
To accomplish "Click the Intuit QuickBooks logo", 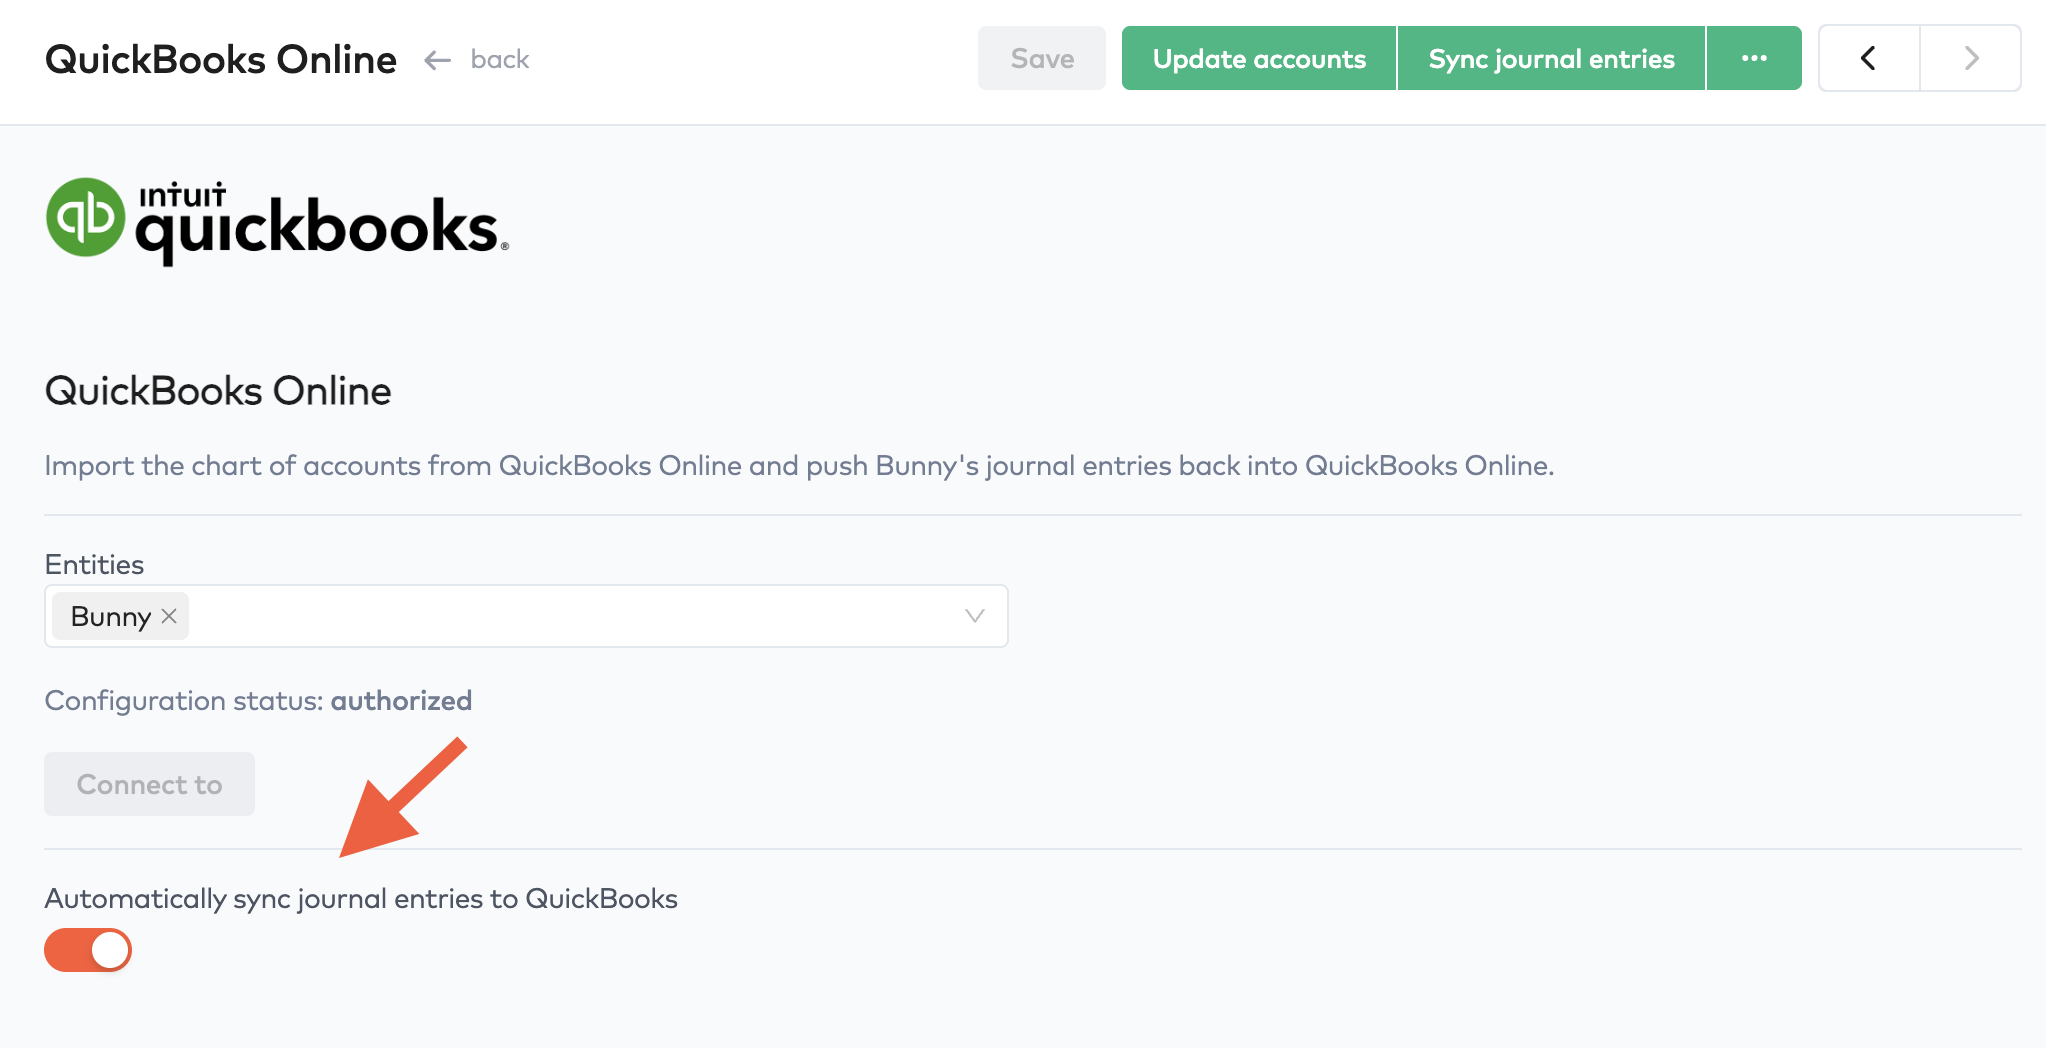I will point(277,222).
